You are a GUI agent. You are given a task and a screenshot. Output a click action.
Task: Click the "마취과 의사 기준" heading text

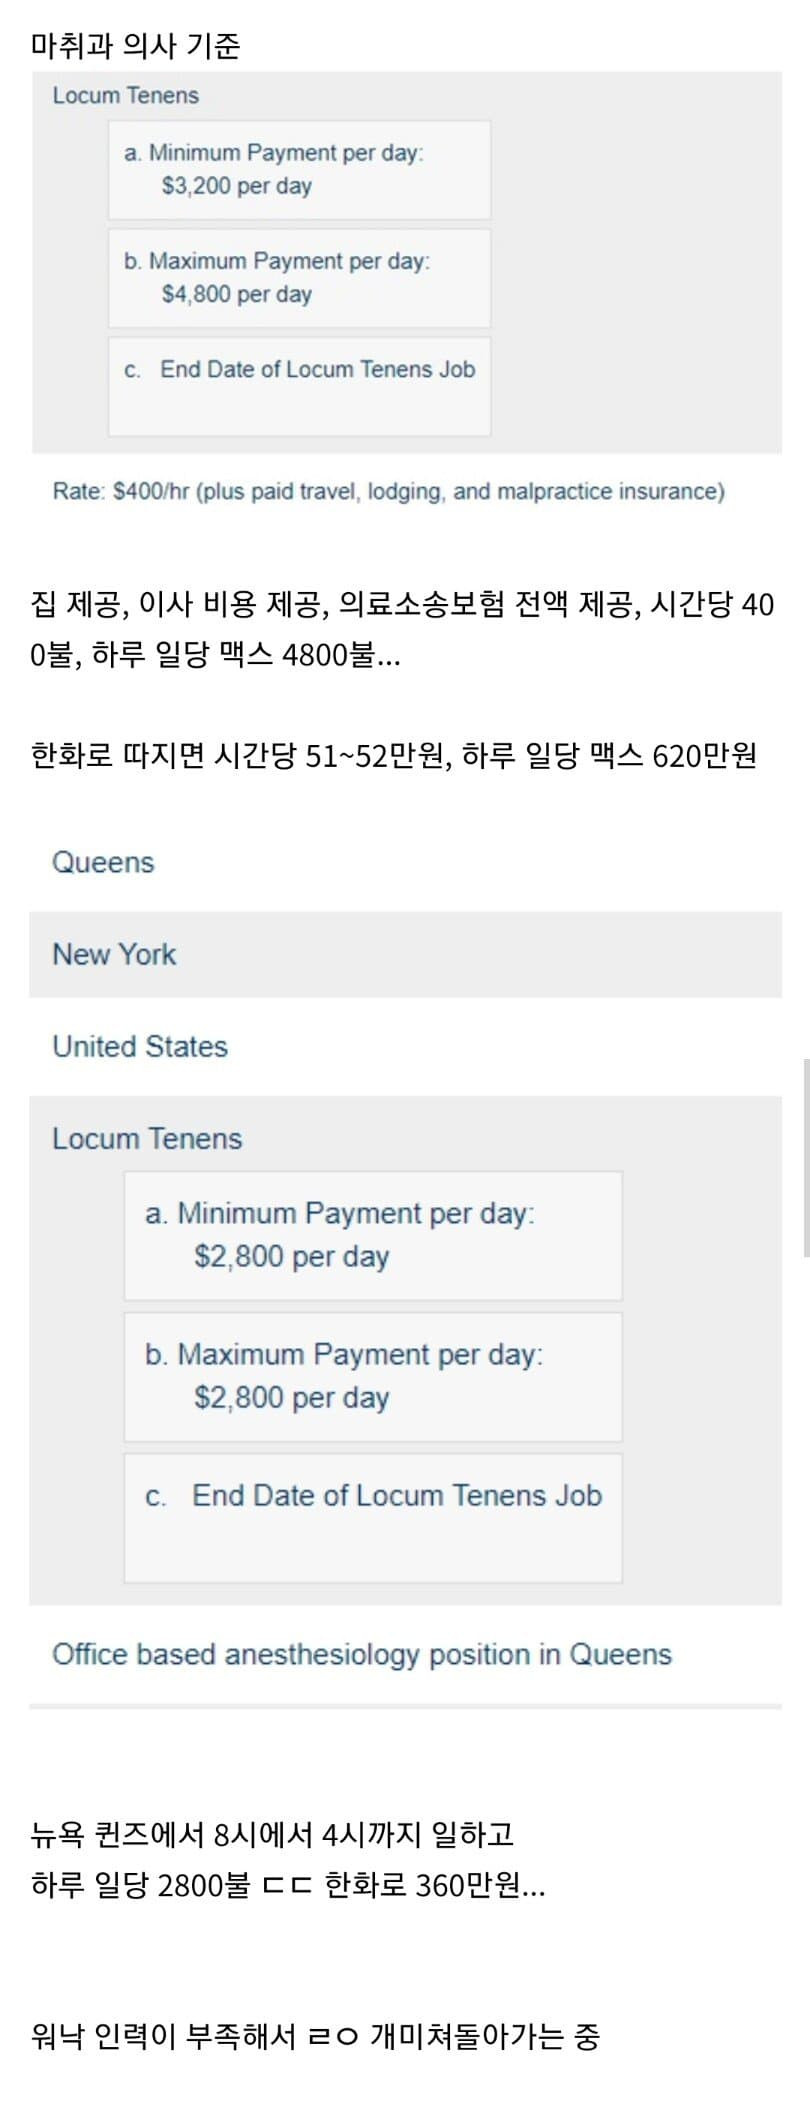(136, 45)
